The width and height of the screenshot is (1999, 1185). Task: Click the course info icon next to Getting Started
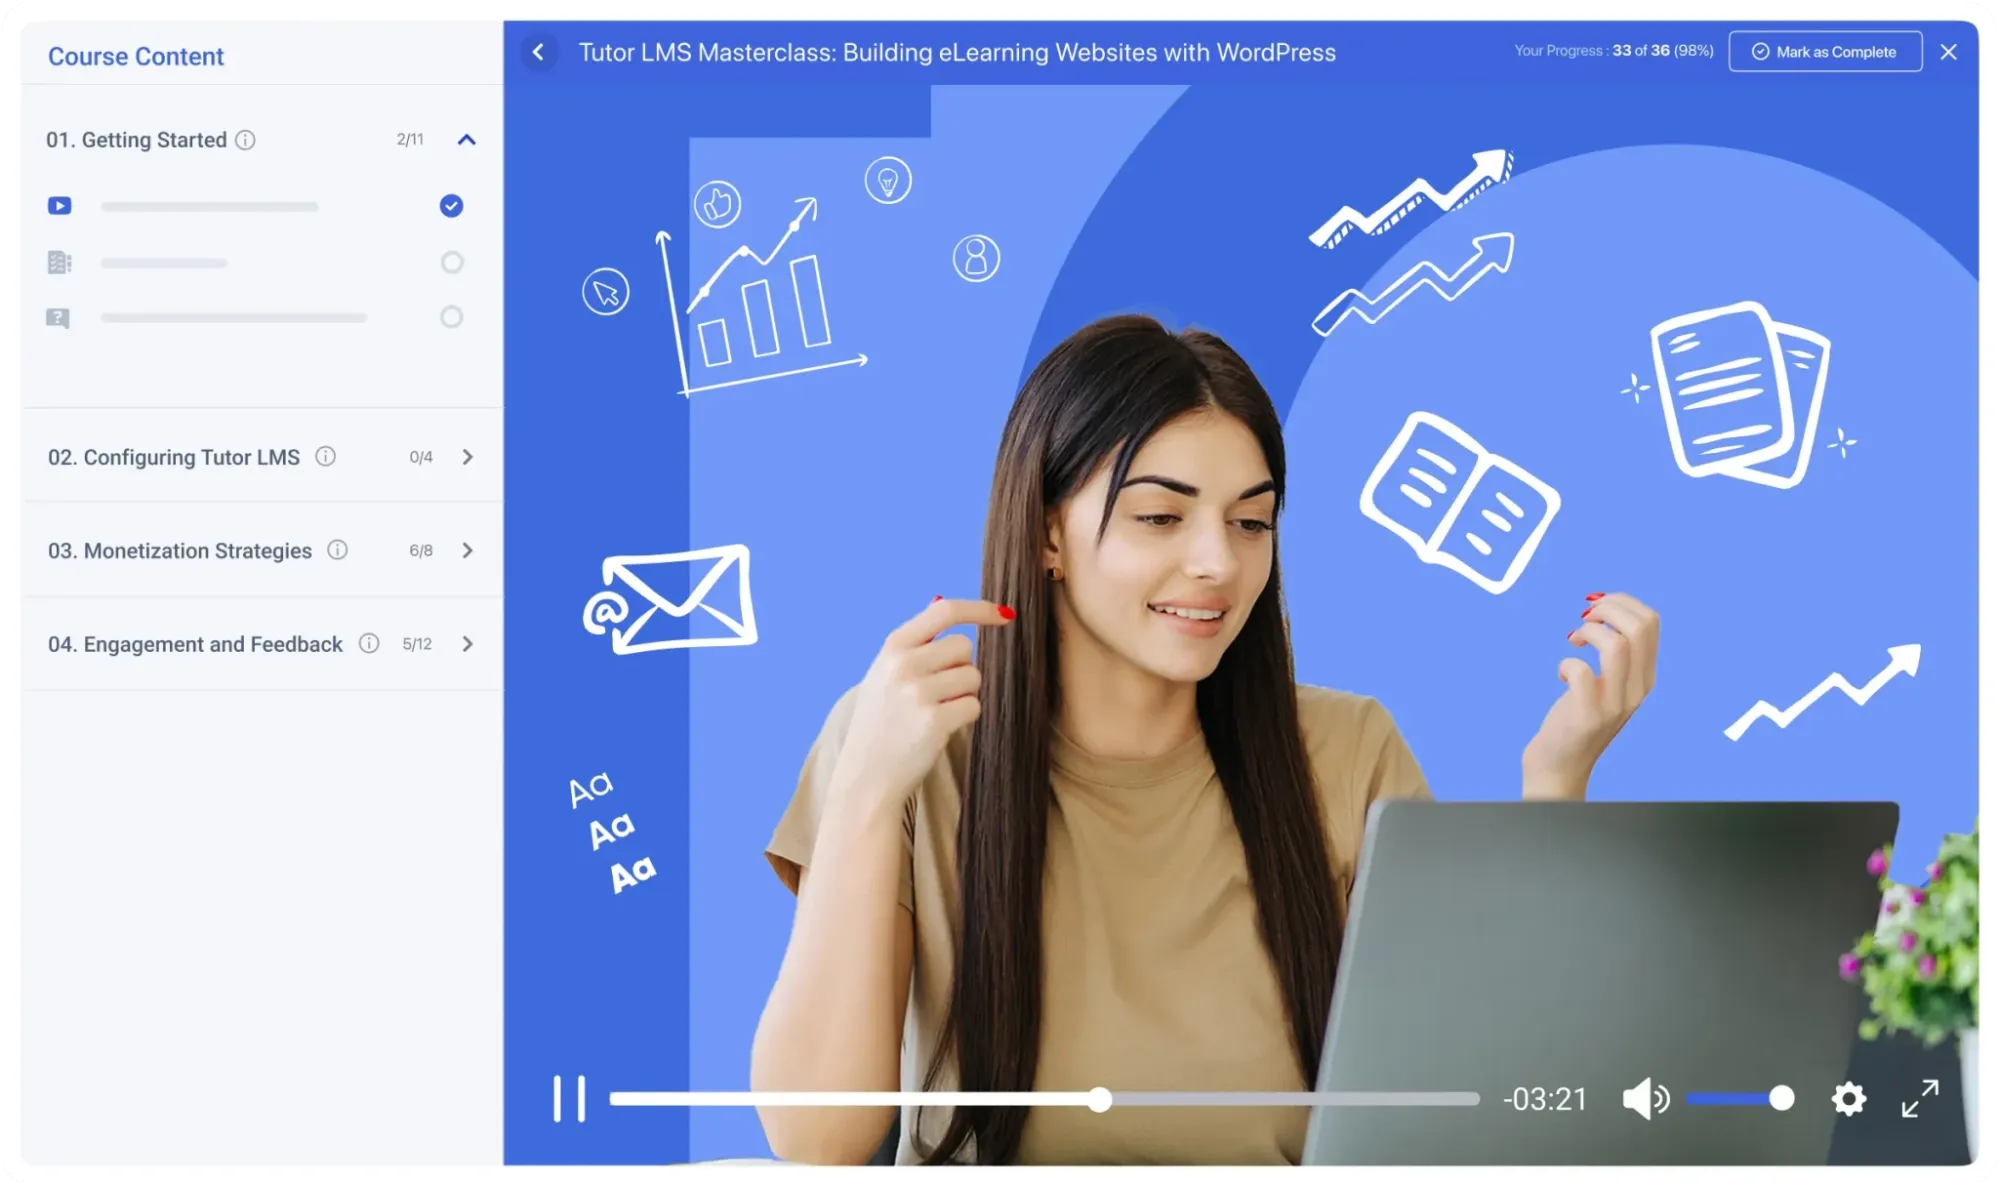click(245, 140)
